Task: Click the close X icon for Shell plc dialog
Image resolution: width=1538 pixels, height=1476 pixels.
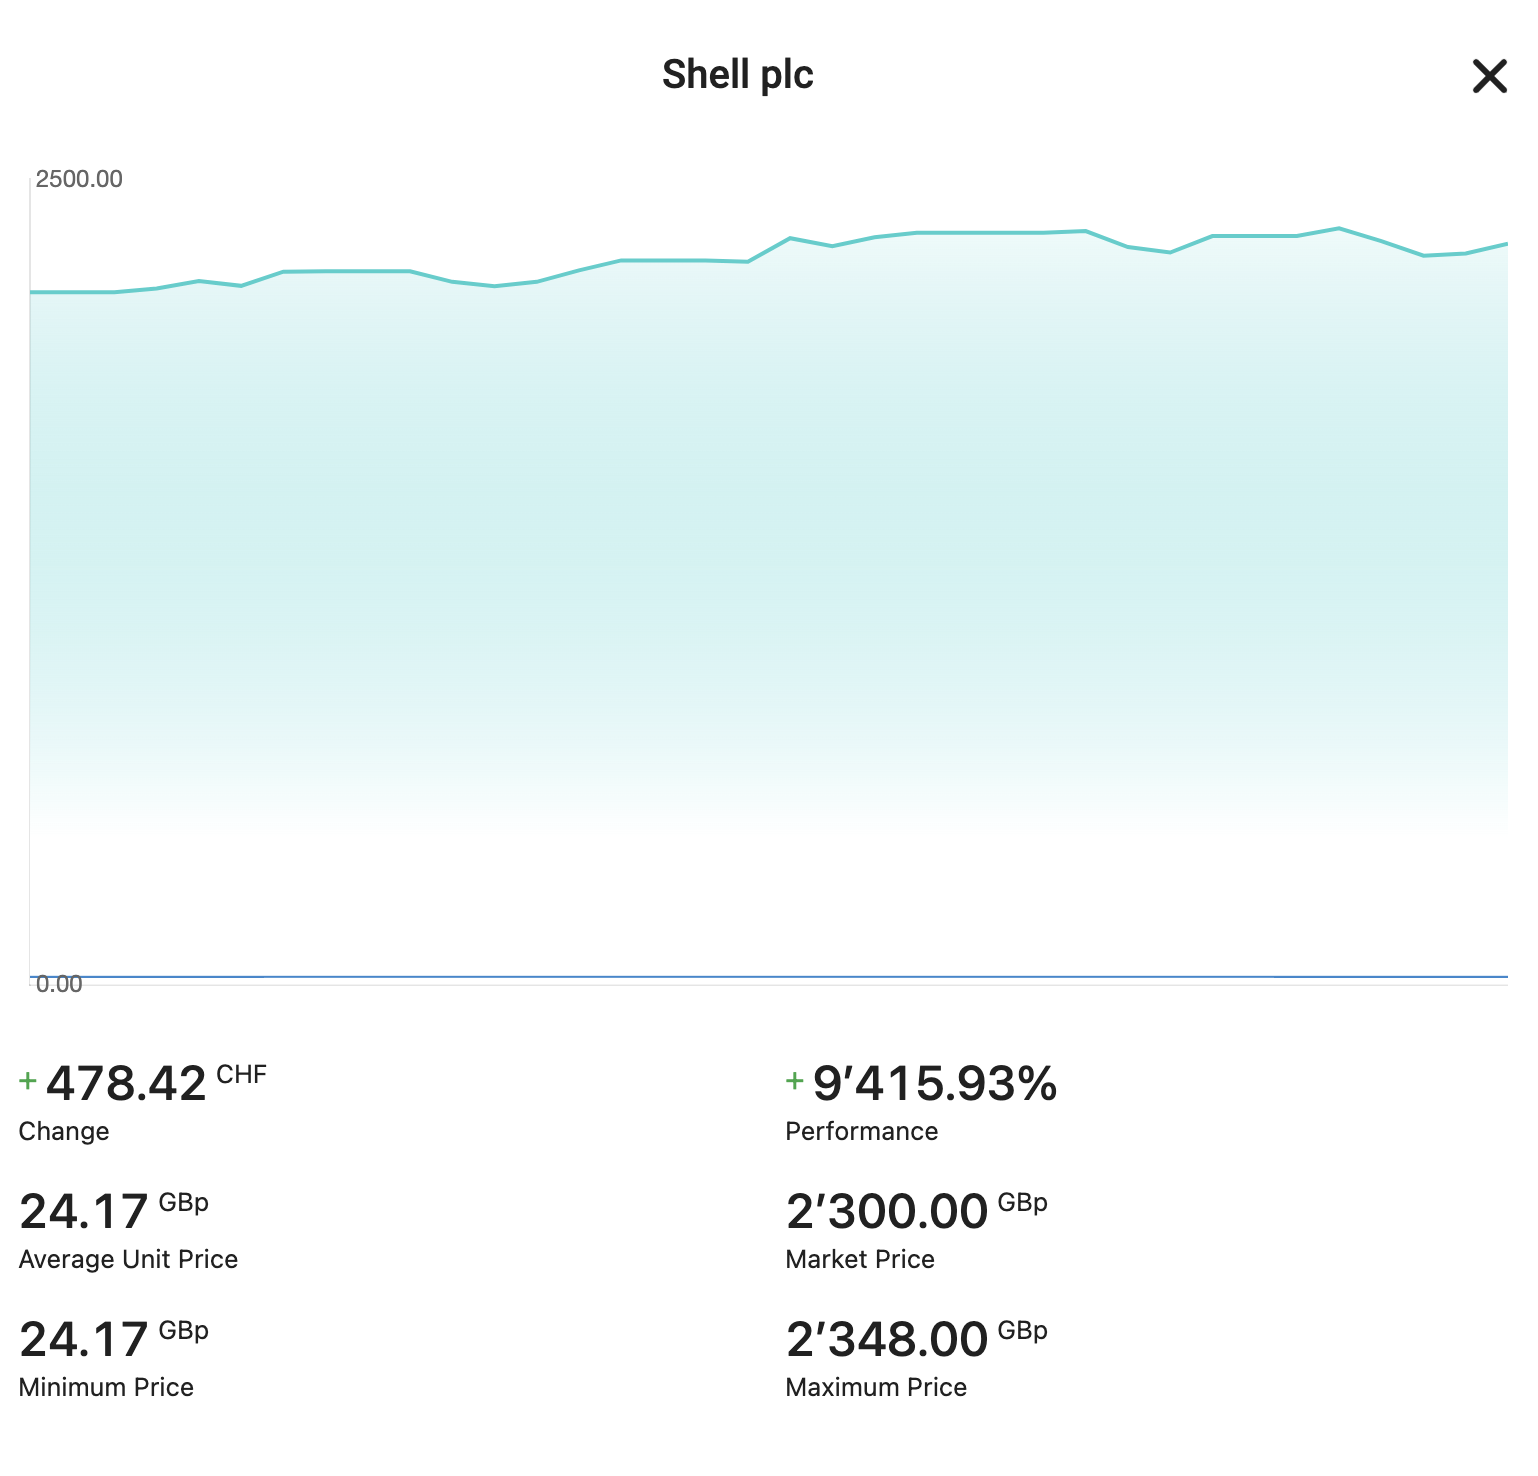Action: pyautogui.click(x=1489, y=76)
